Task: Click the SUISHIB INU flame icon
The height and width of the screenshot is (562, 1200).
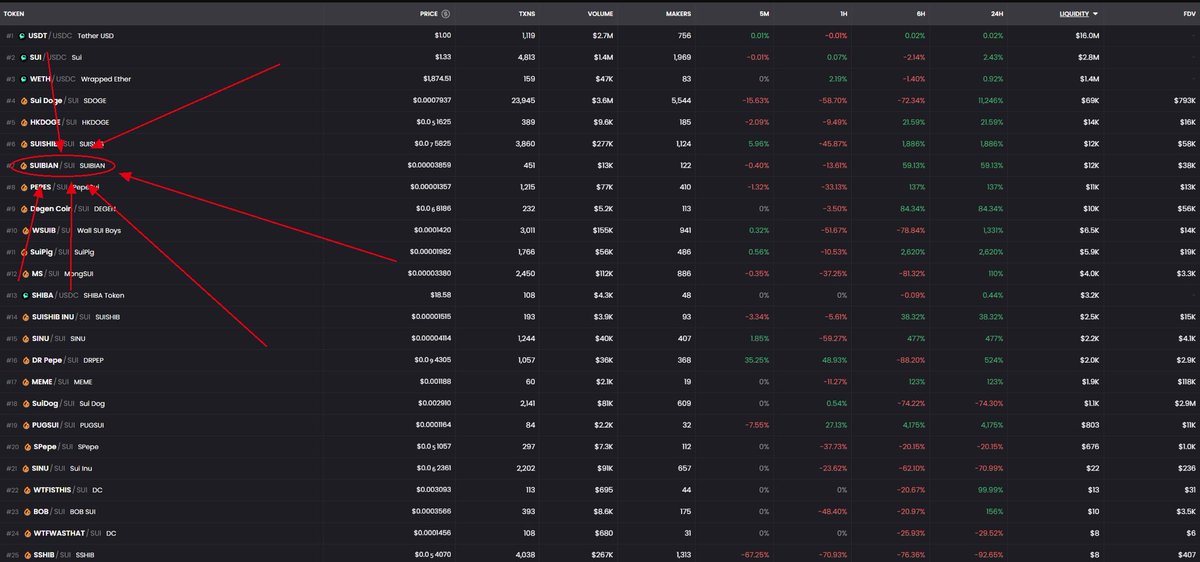Action: point(24,317)
